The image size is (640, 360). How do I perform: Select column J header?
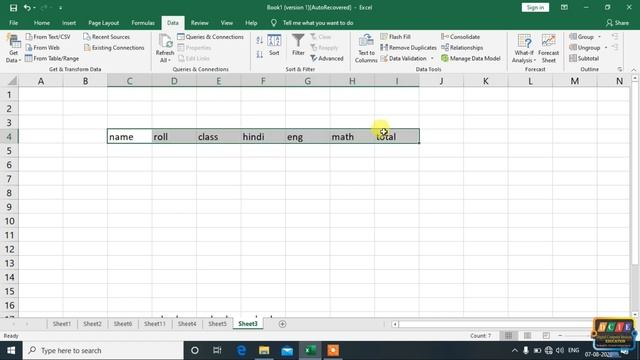tap(441, 81)
